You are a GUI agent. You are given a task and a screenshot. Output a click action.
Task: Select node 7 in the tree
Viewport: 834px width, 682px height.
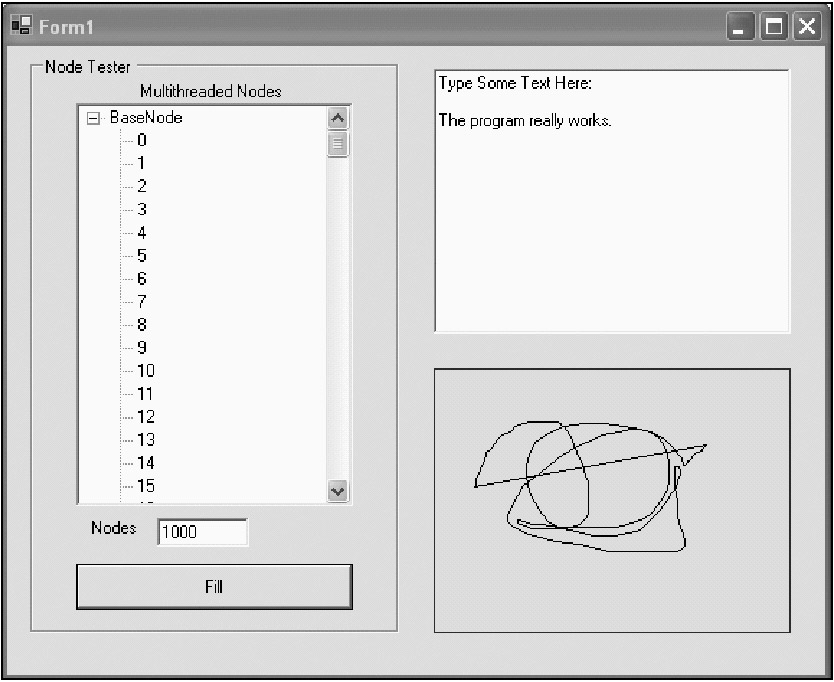(x=142, y=302)
